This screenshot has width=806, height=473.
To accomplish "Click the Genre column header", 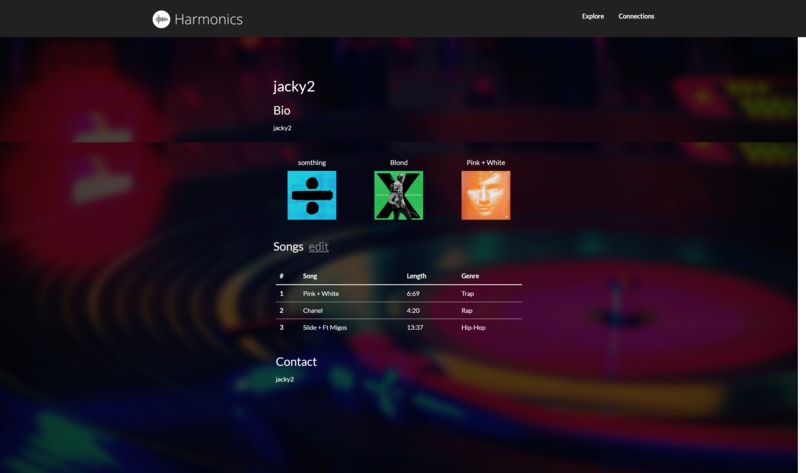I will point(470,276).
